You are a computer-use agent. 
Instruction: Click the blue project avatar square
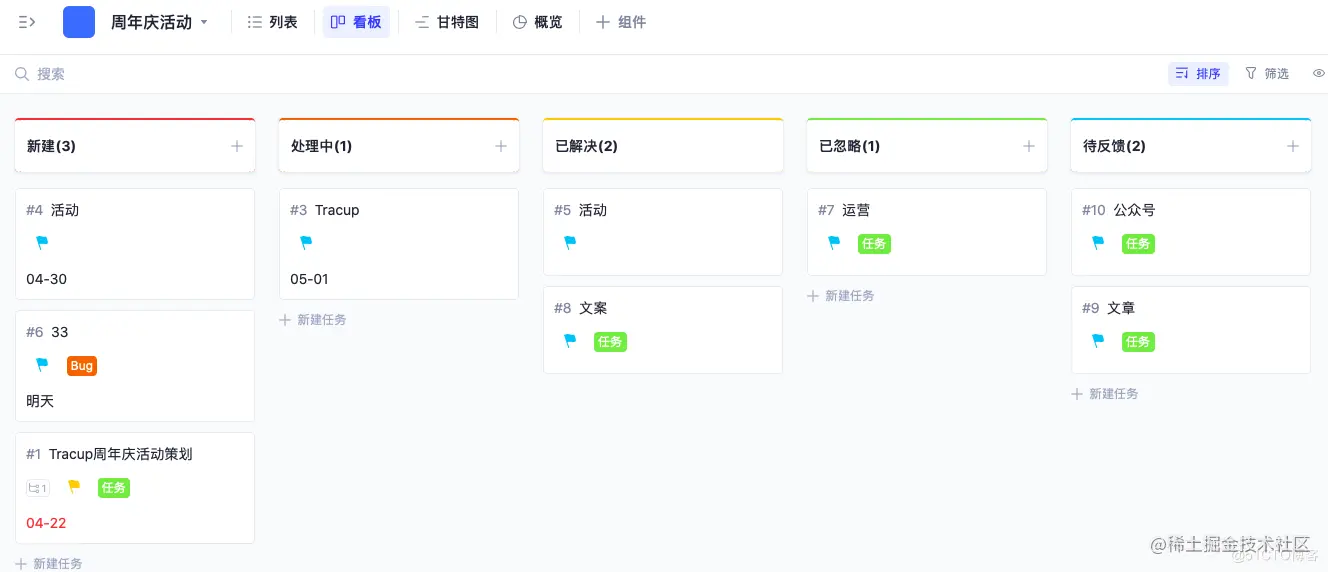coord(79,22)
